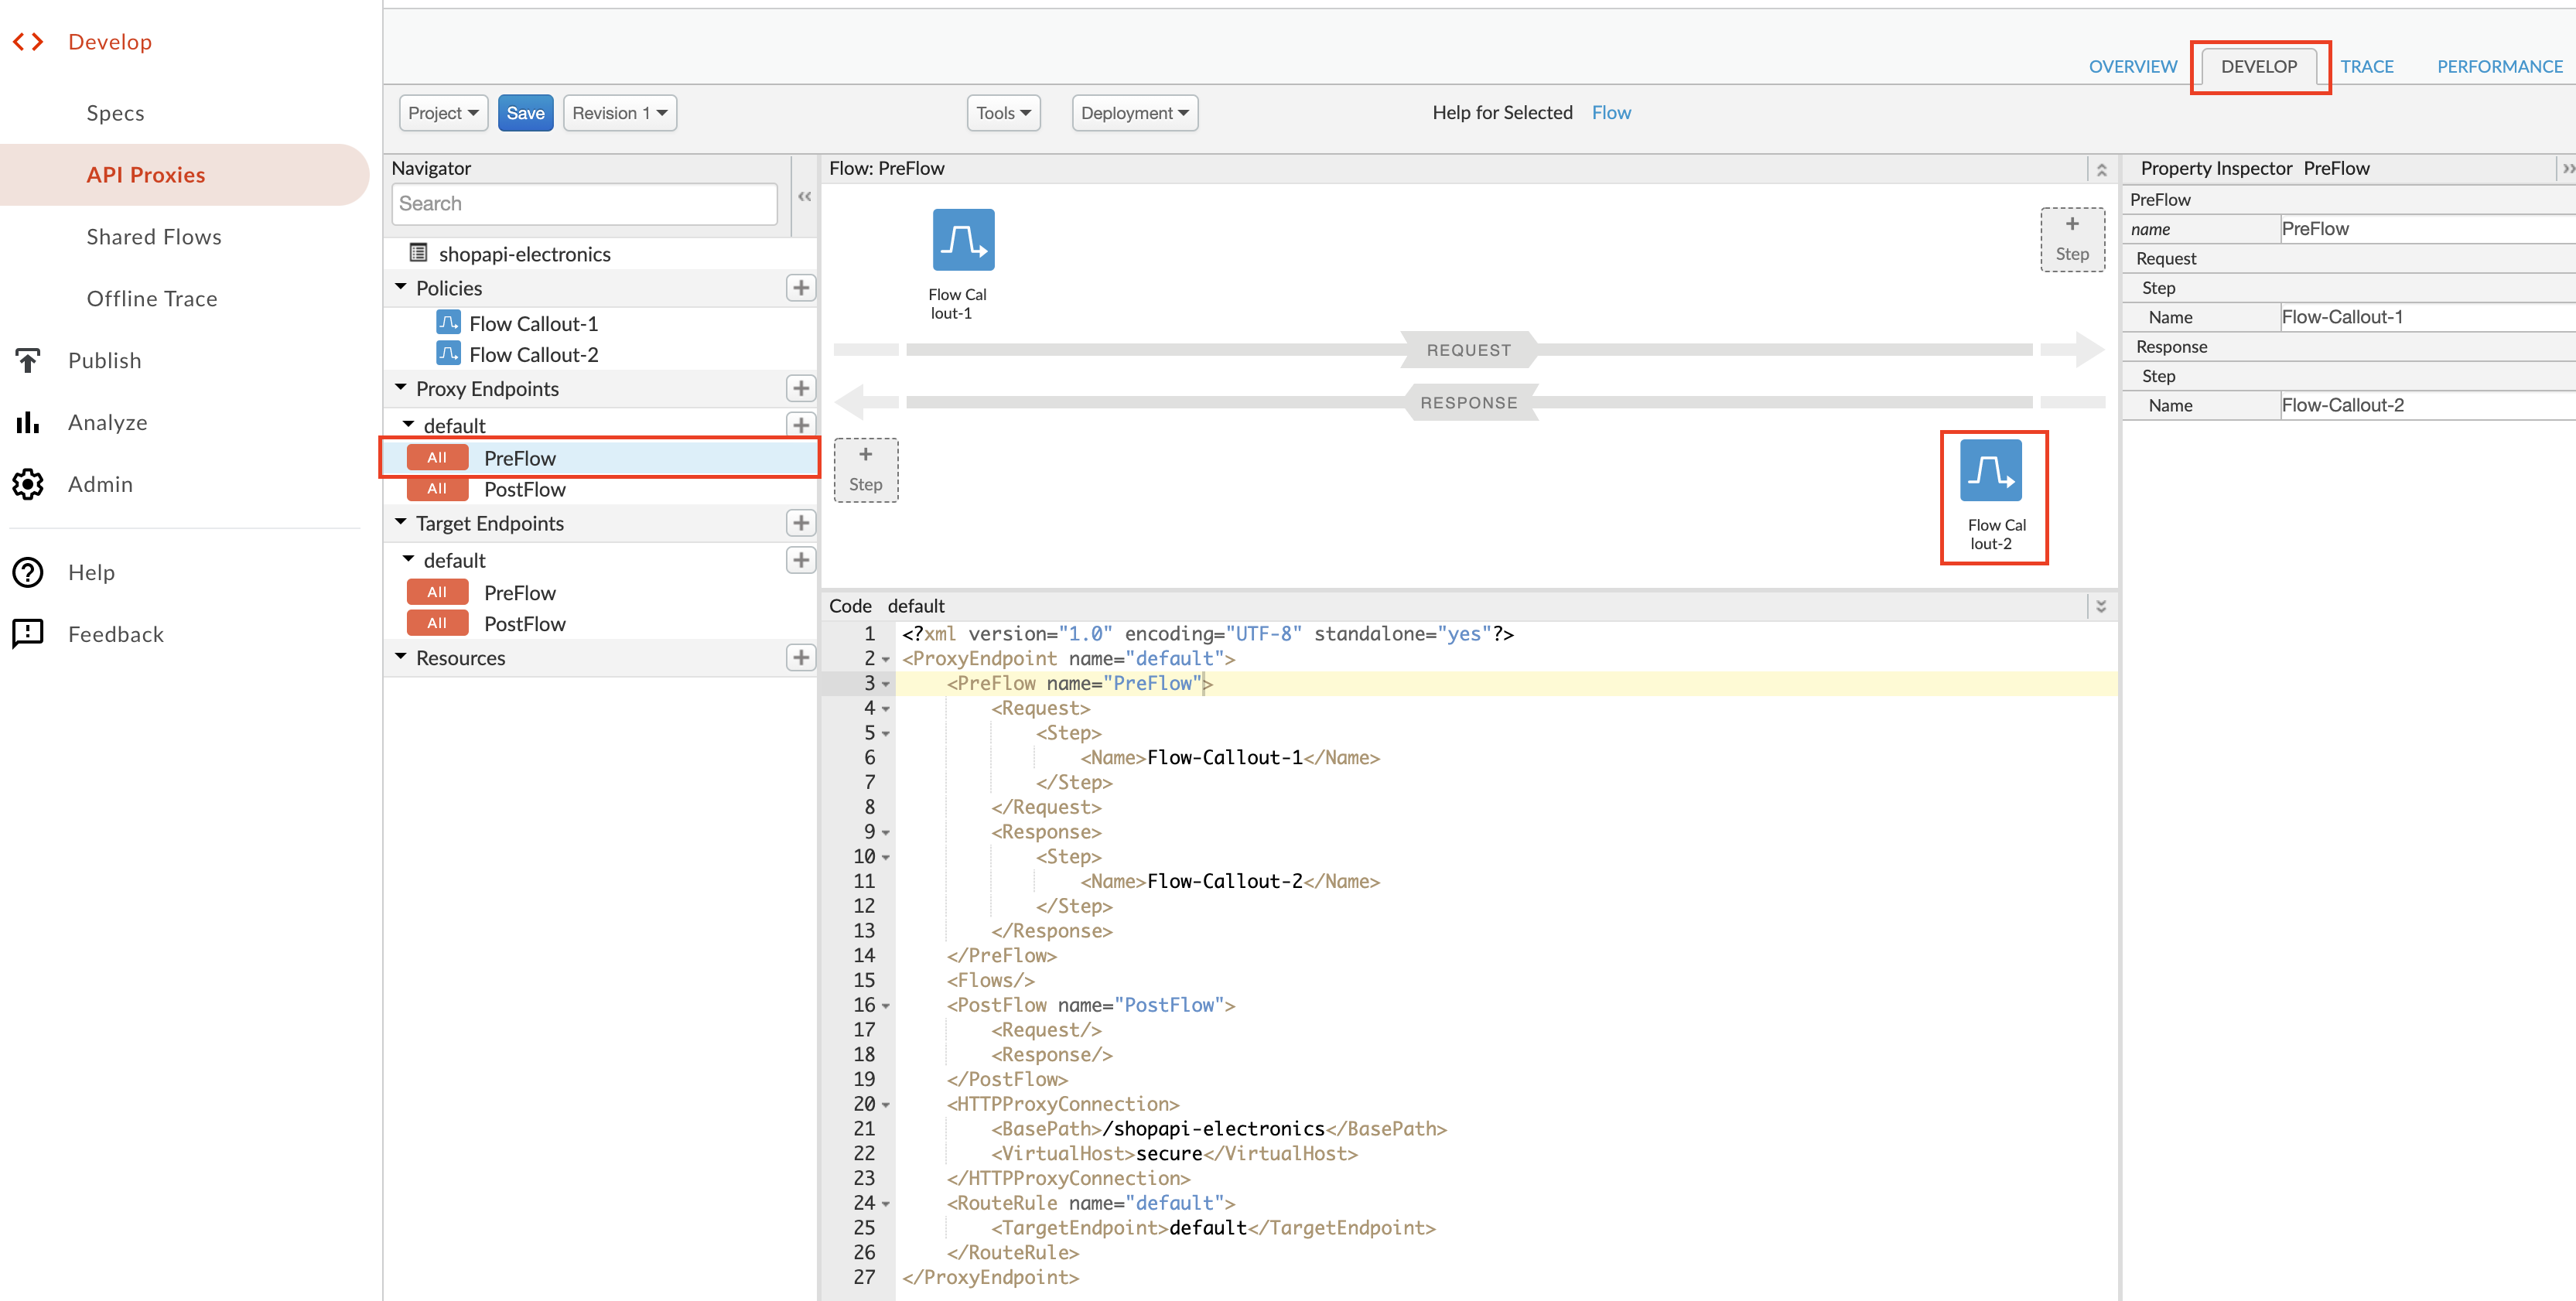Switch to the TRACE tab

(2366, 67)
